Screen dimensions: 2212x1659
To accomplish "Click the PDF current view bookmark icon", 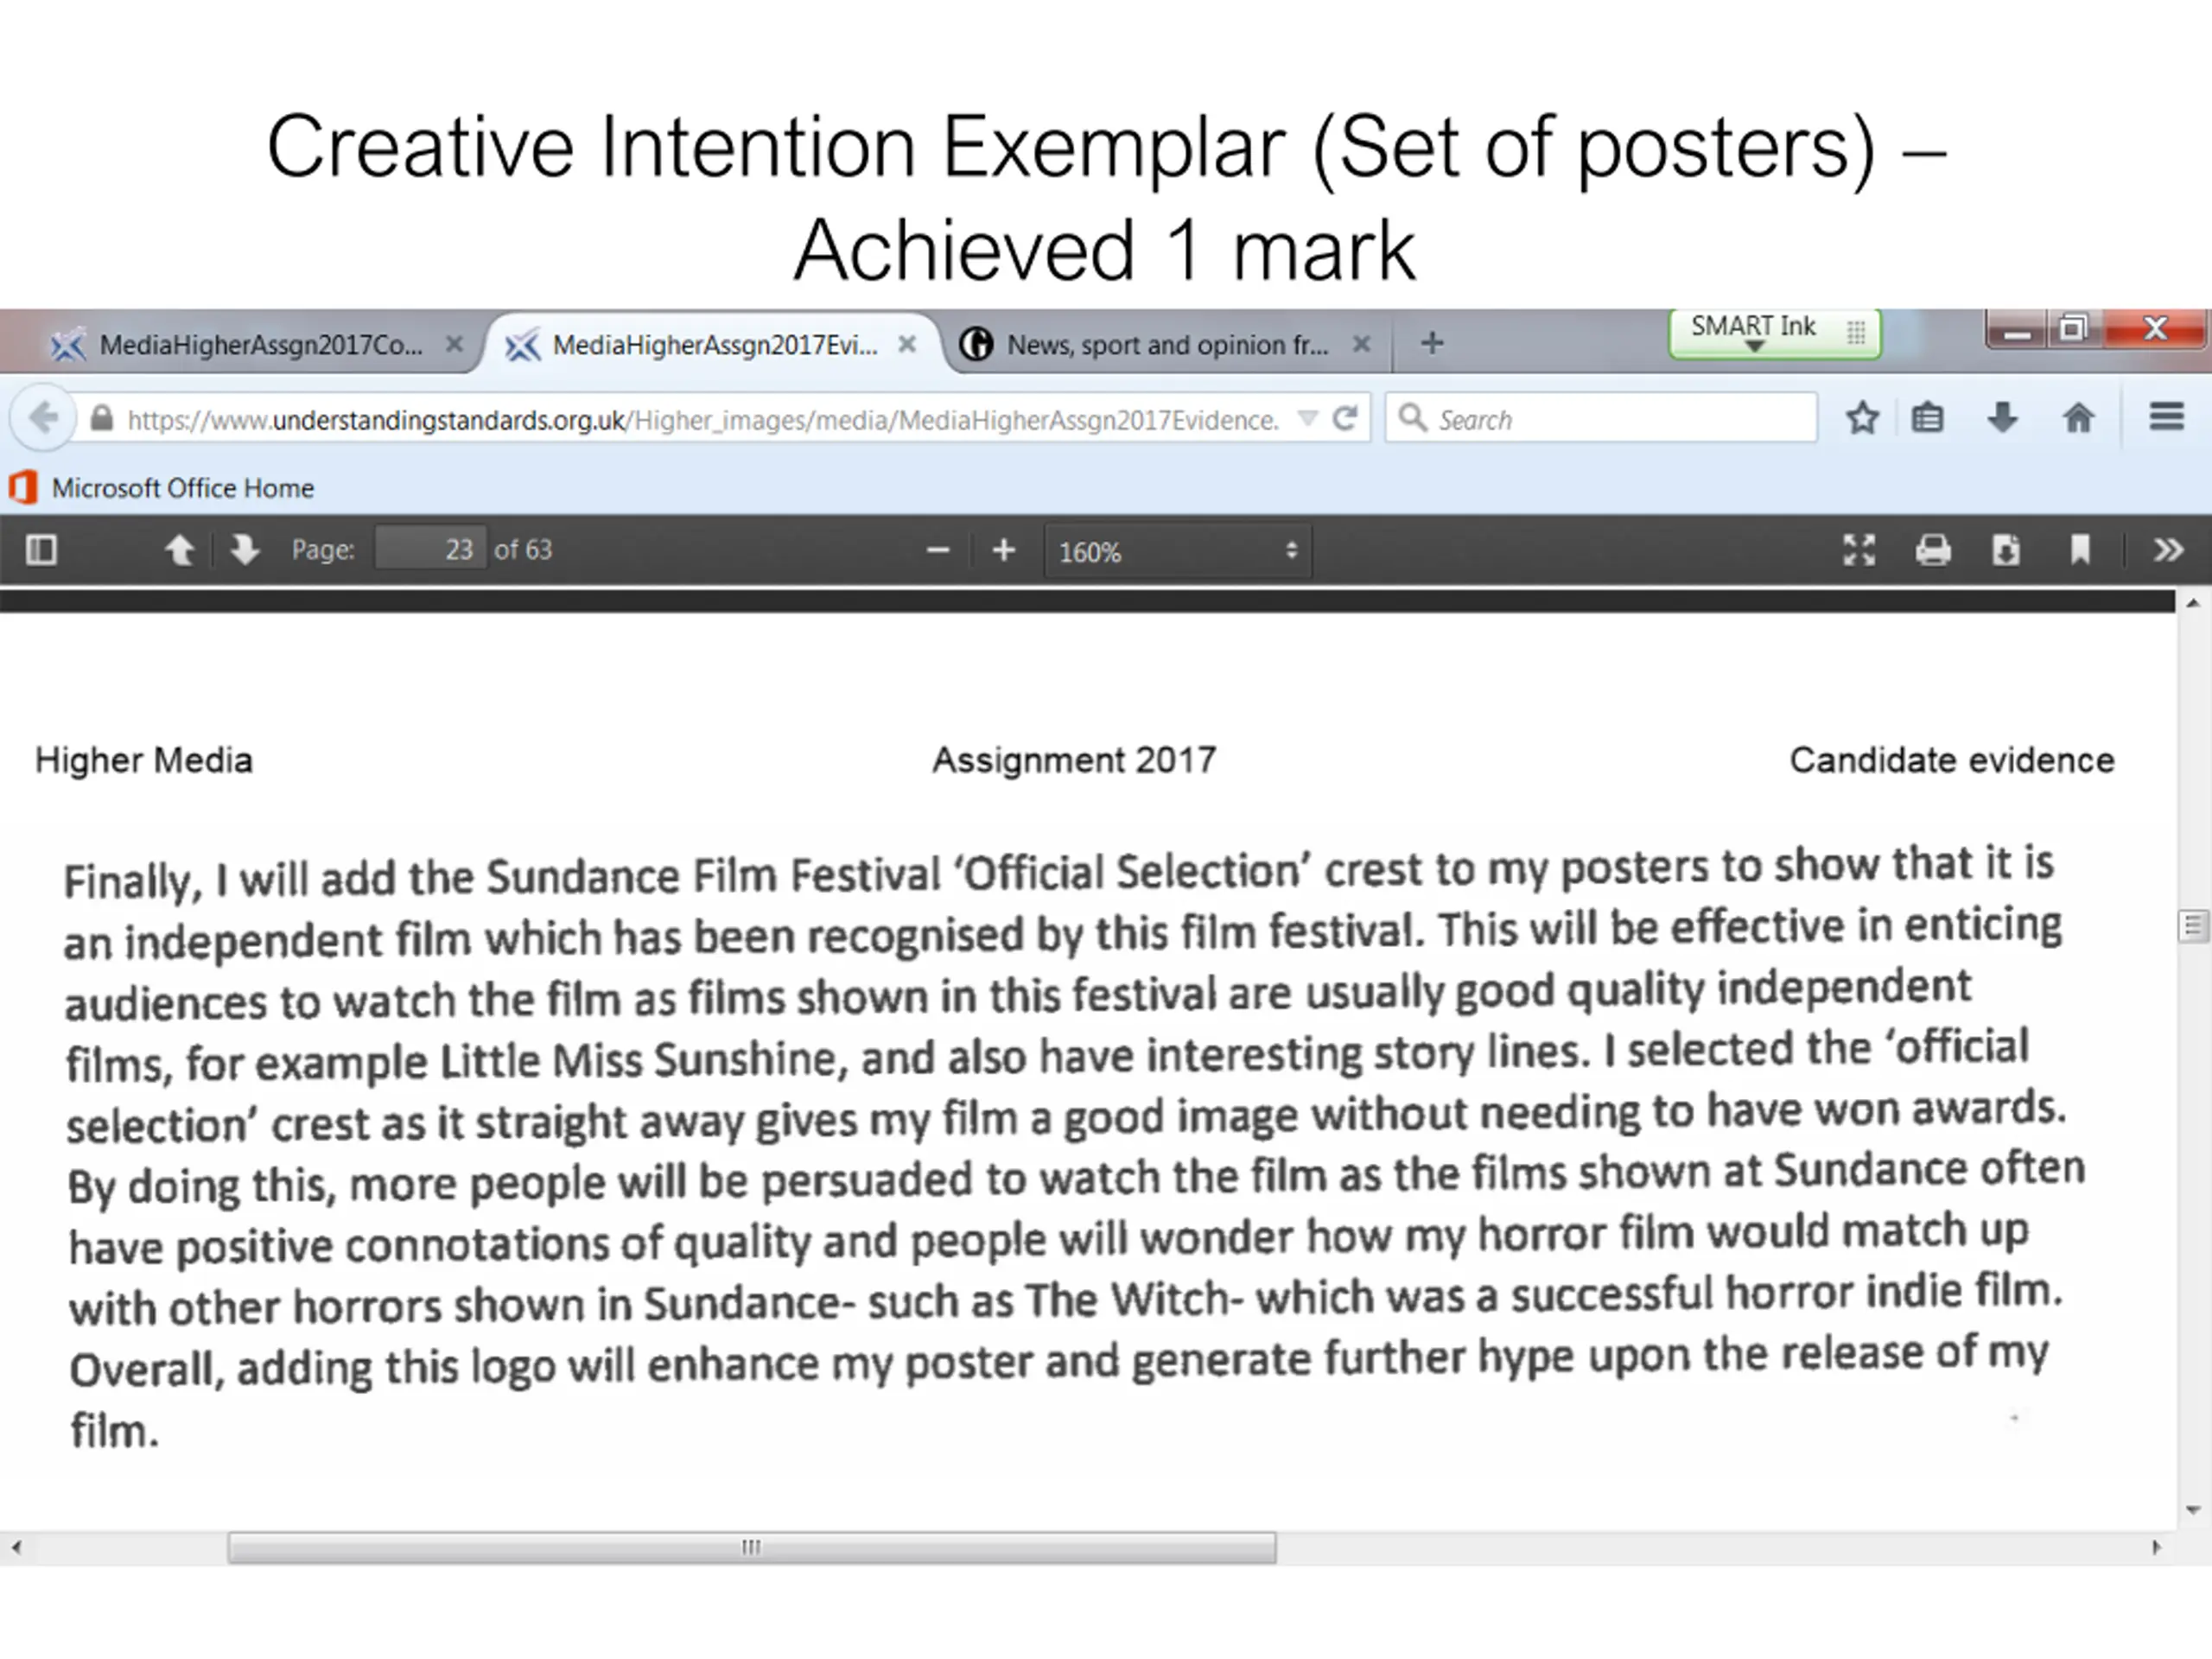I will [2080, 550].
